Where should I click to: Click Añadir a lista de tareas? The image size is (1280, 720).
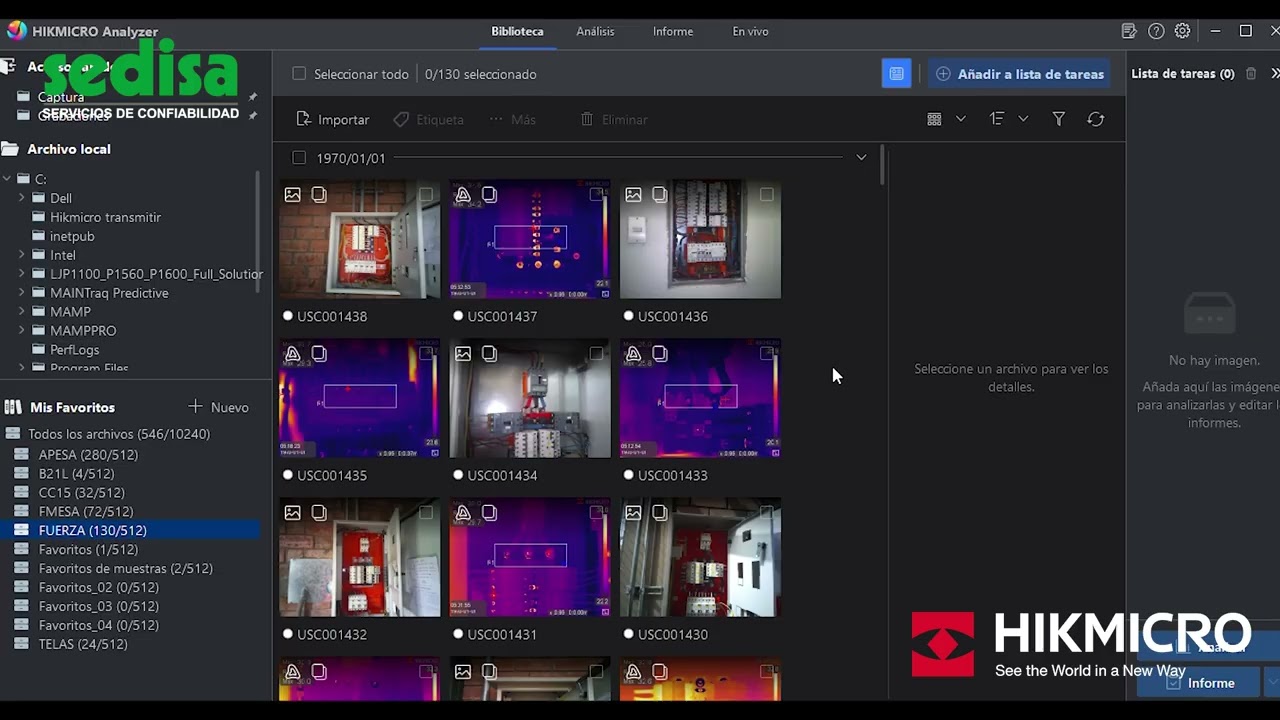1021,74
